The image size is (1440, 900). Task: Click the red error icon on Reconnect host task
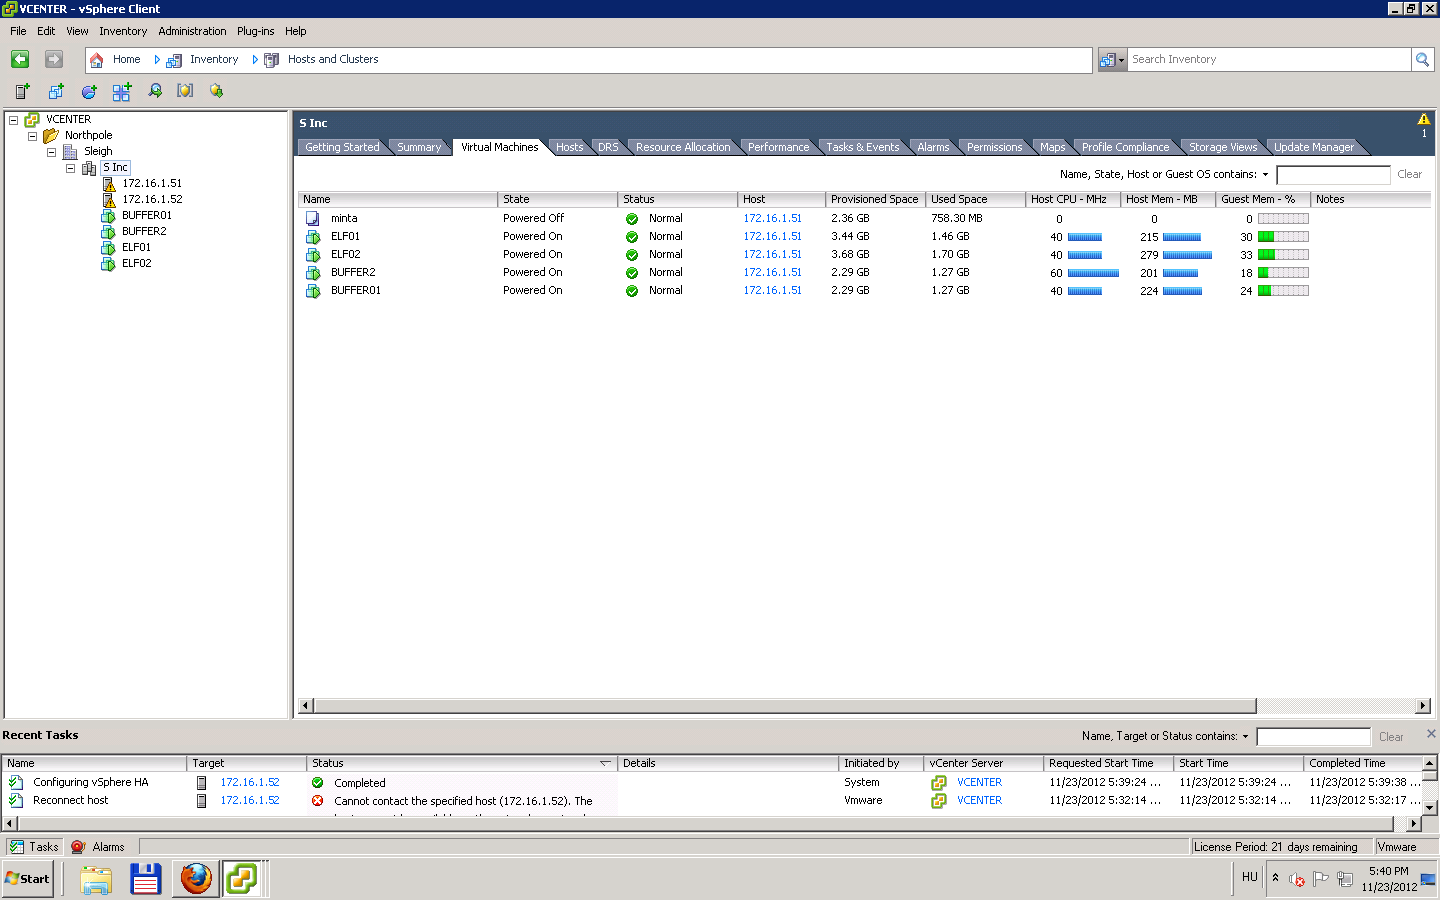coord(318,801)
